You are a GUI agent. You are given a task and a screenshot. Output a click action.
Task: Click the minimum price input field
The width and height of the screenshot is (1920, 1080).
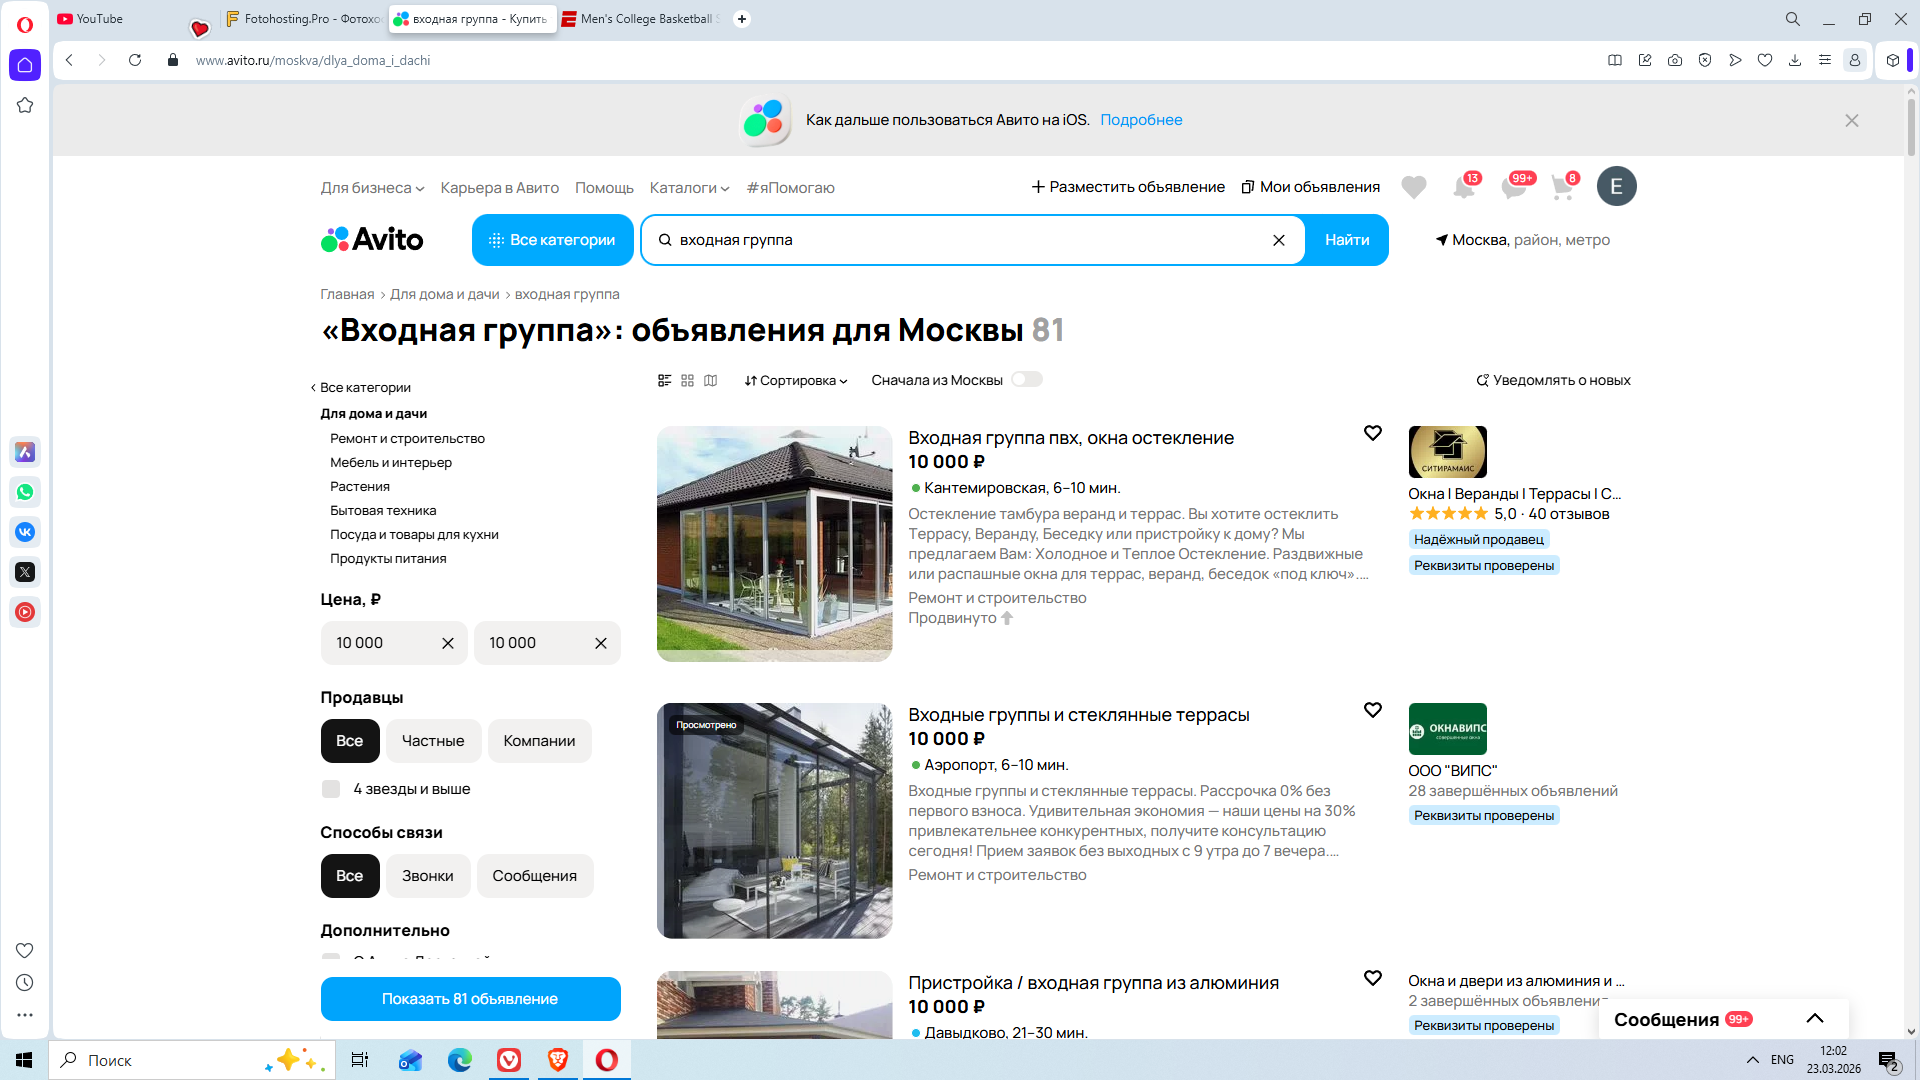pyautogui.click(x=380, y=643)
